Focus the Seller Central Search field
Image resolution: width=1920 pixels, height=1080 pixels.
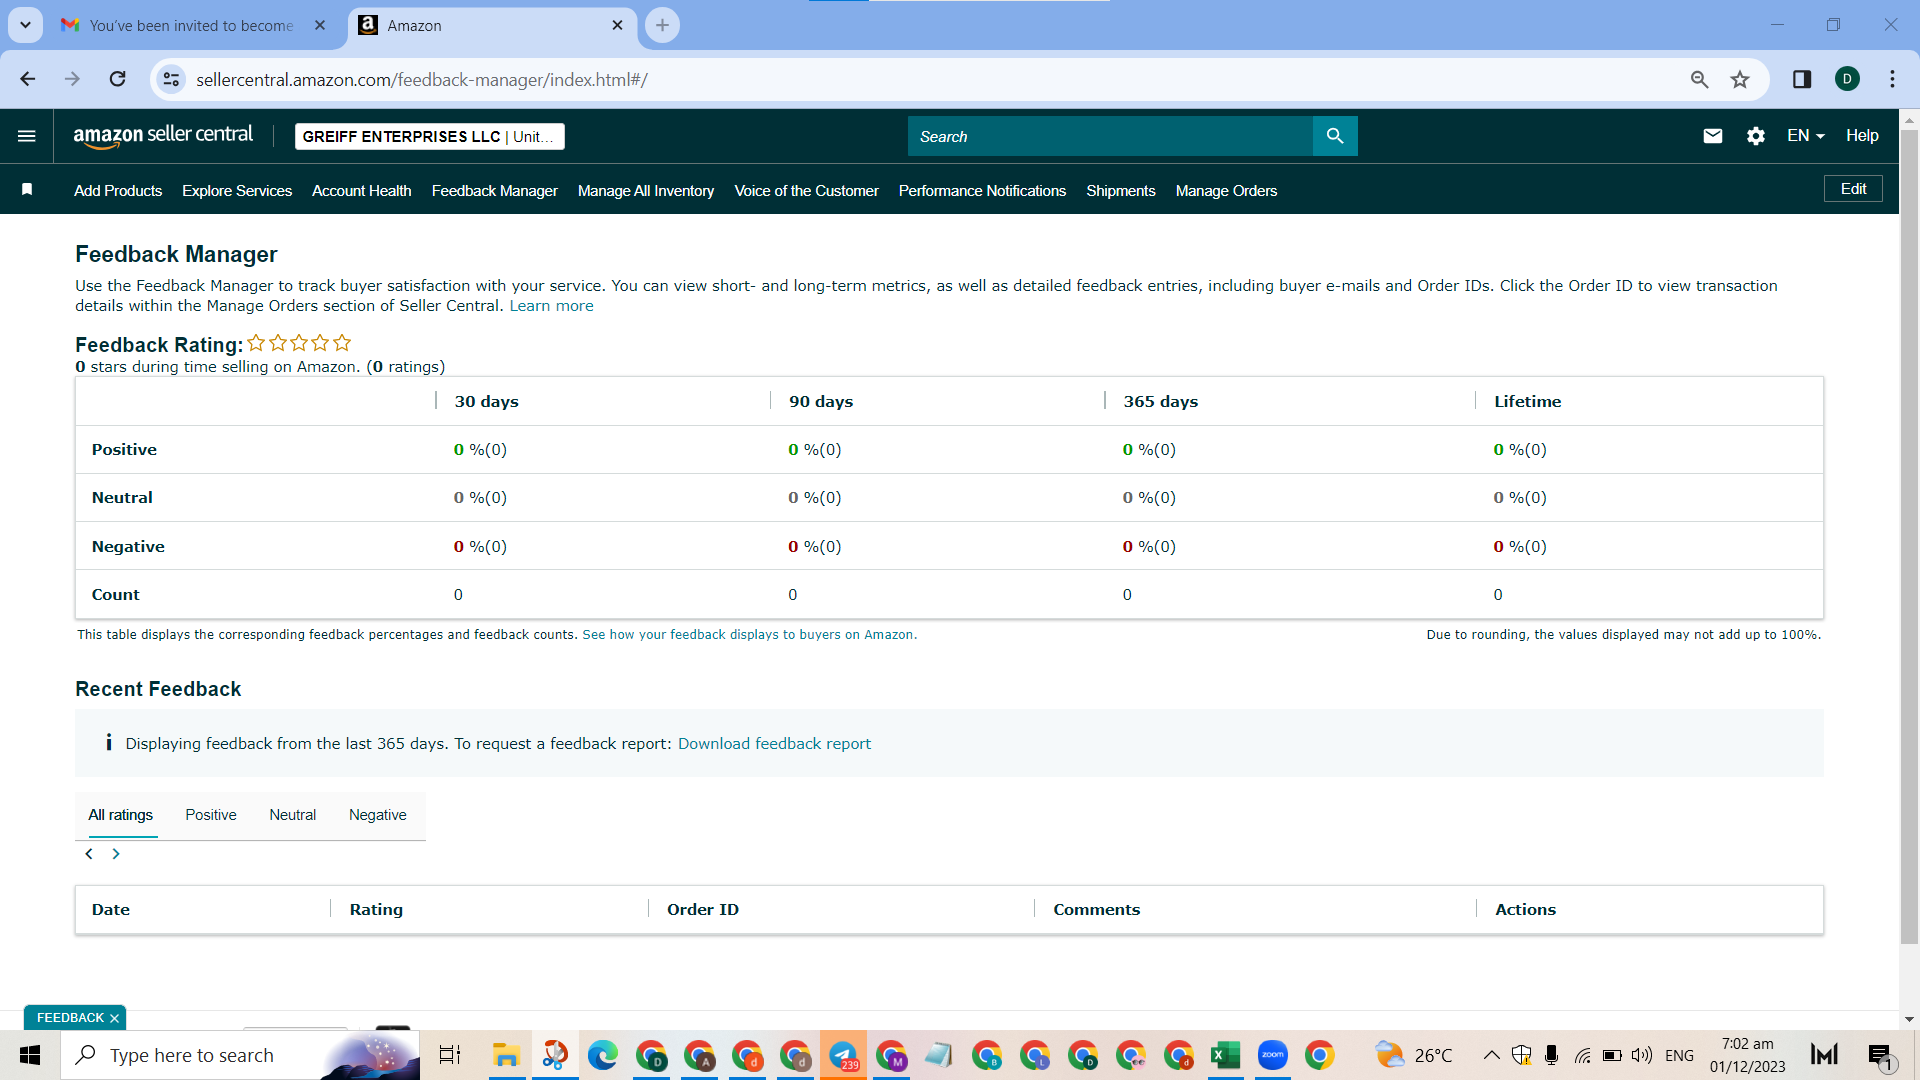point(1110,136)
